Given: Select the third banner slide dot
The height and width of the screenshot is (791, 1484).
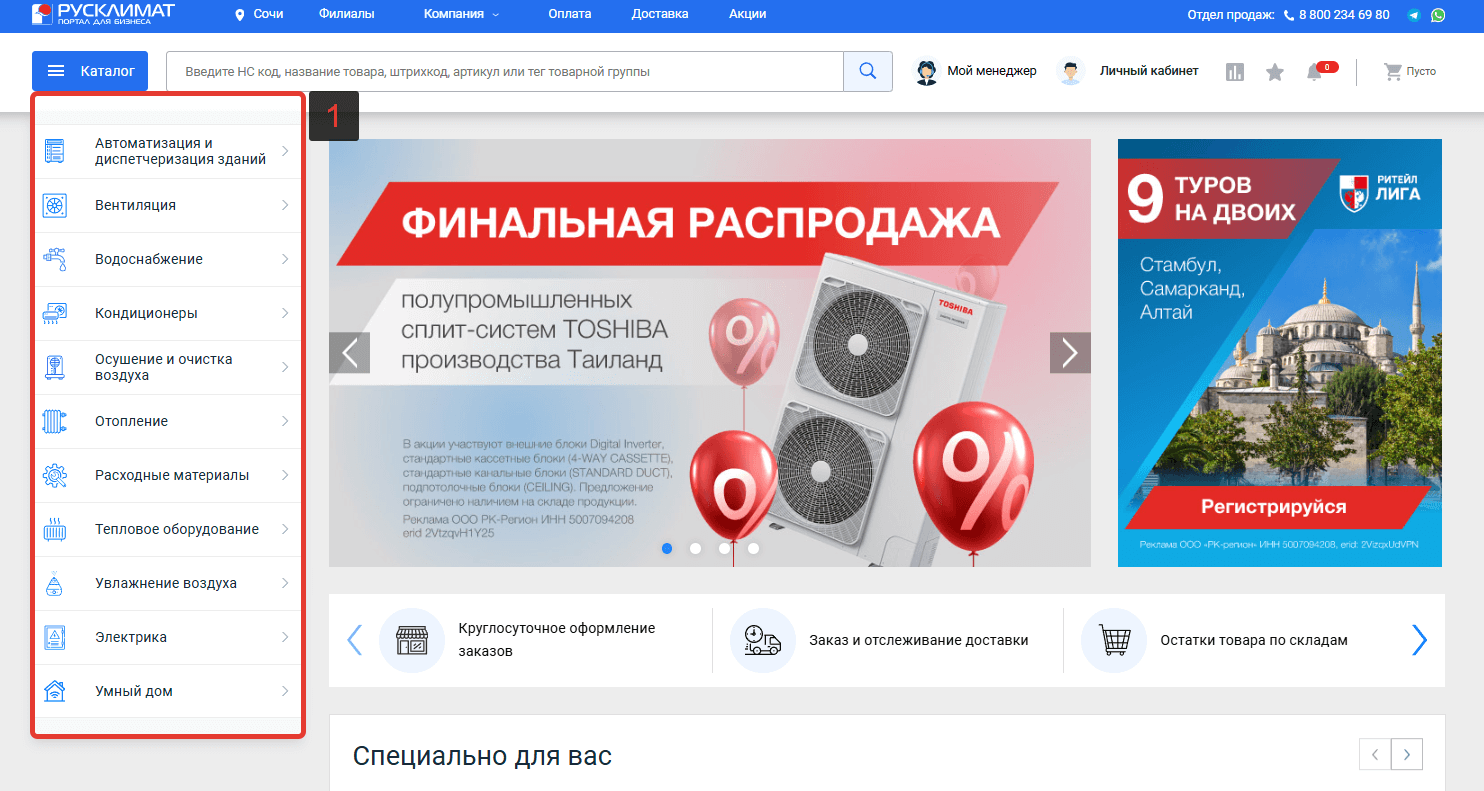Looking at the screenshot, I should coord(724,548).
